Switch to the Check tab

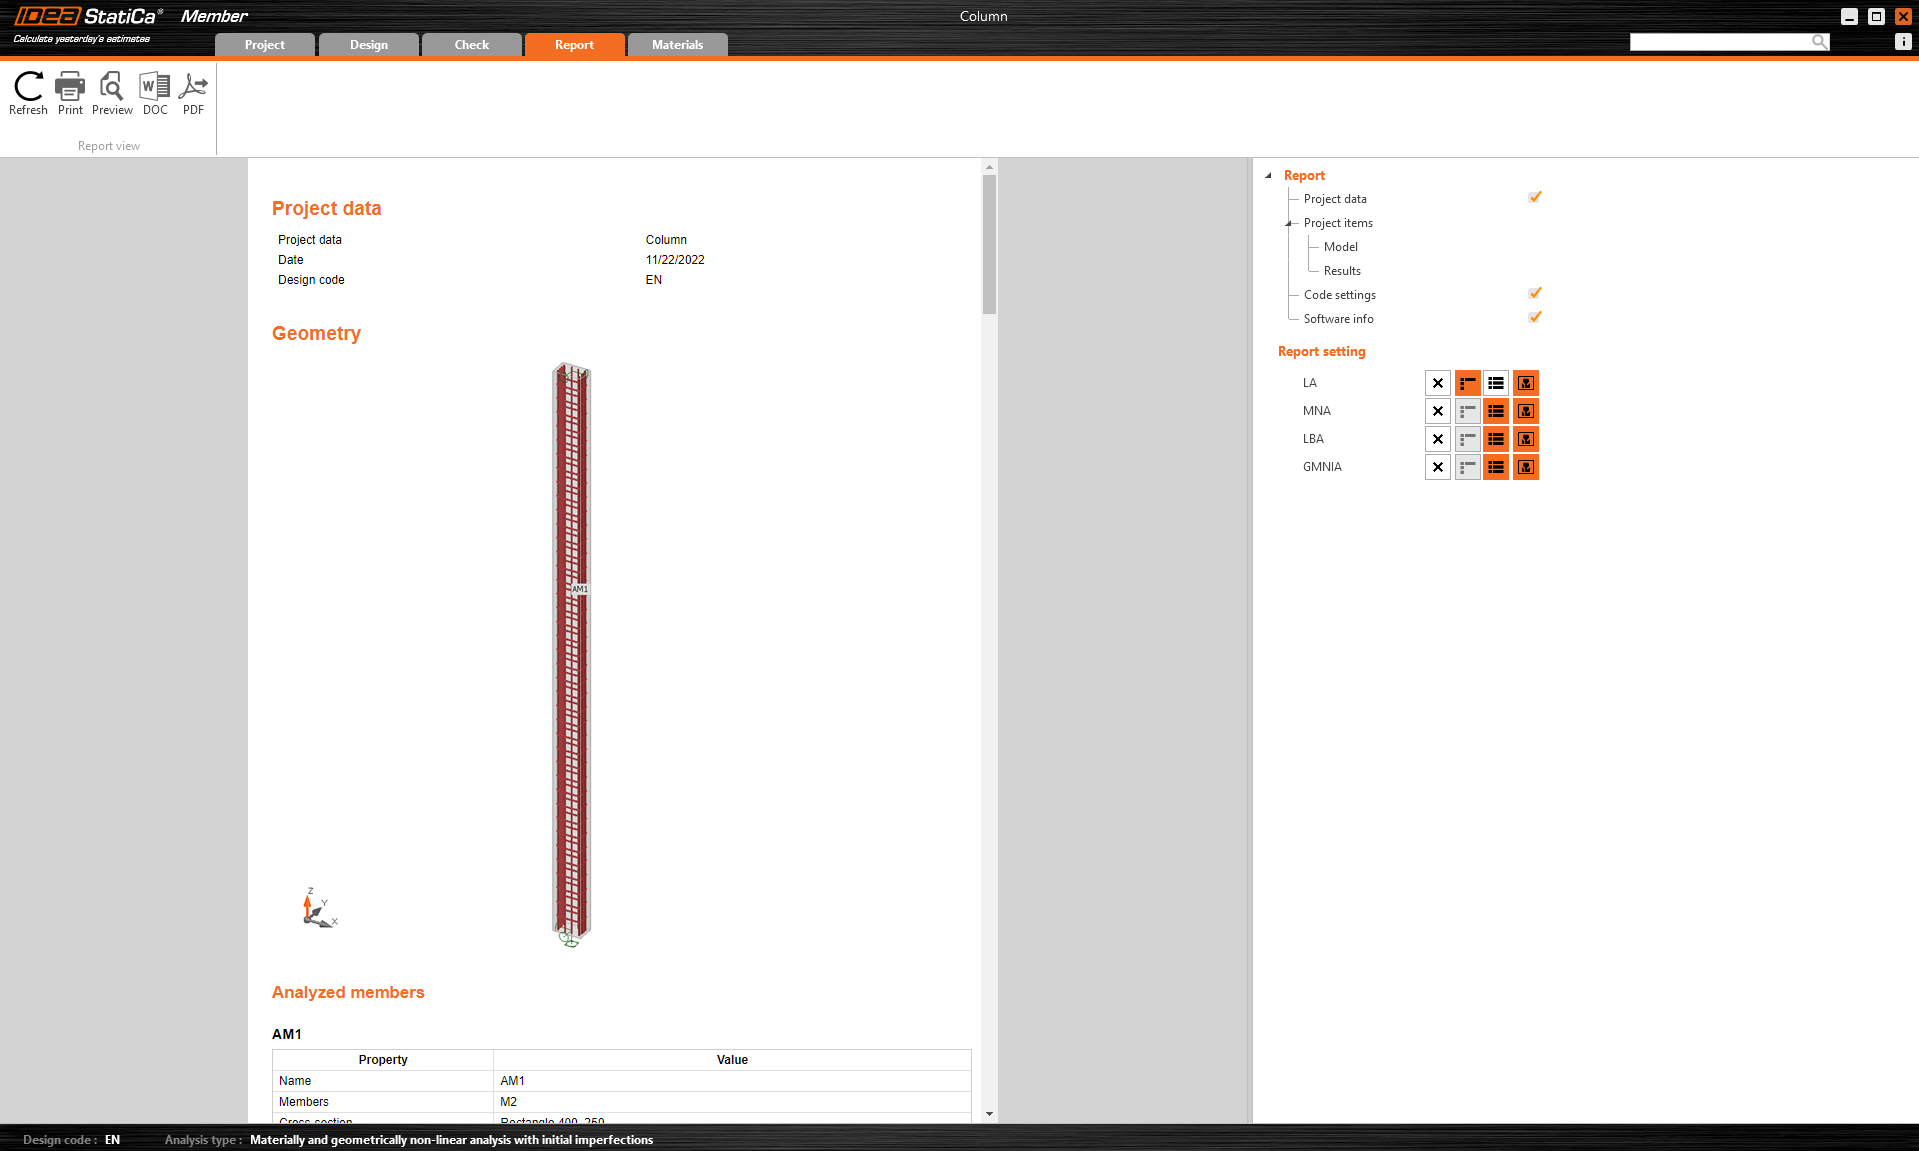(472, 45)
